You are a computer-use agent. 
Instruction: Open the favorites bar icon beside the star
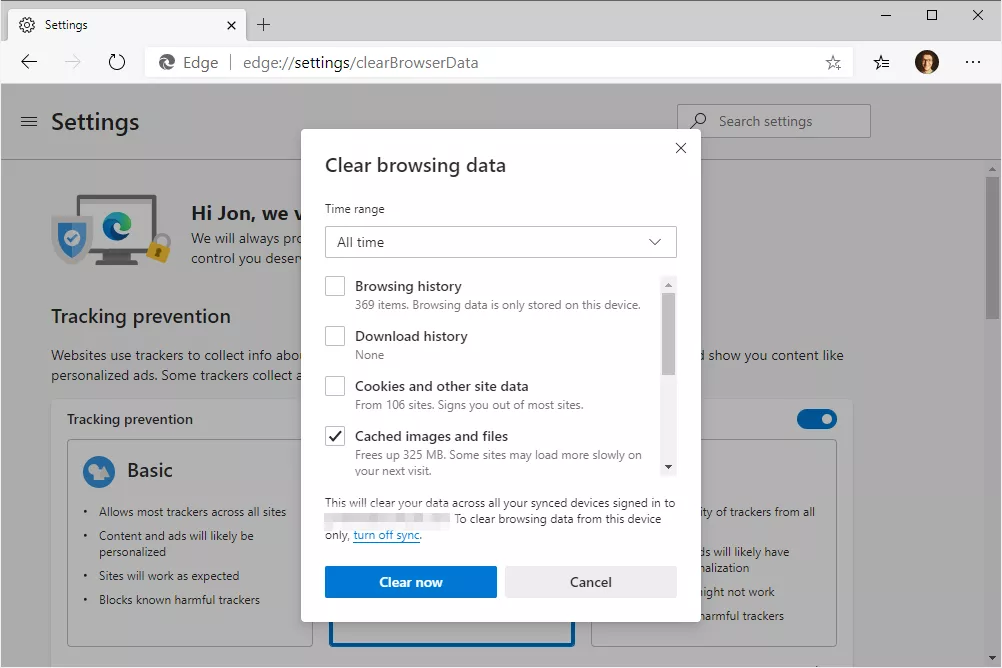881,62
